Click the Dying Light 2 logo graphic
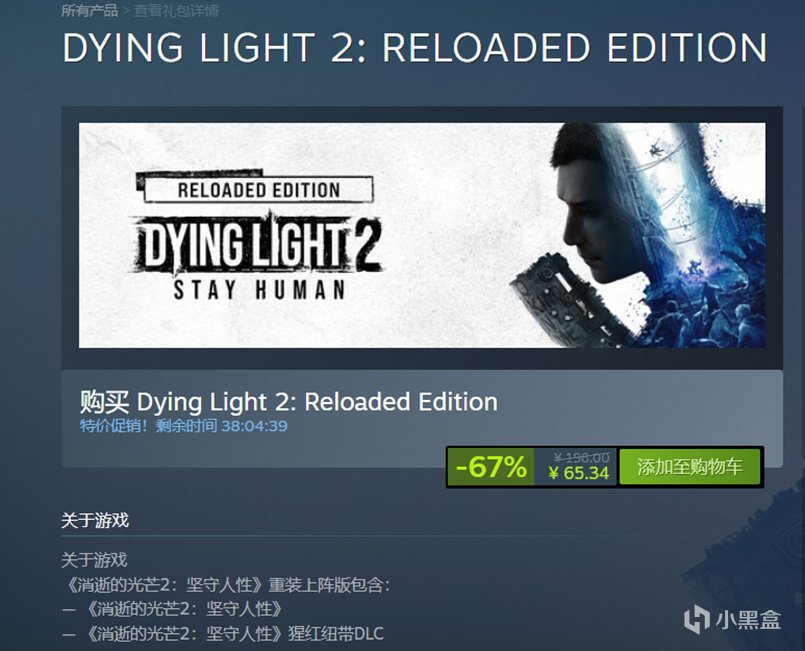The width and height of the screenshot is (805, 651). [x=258, y=242]
